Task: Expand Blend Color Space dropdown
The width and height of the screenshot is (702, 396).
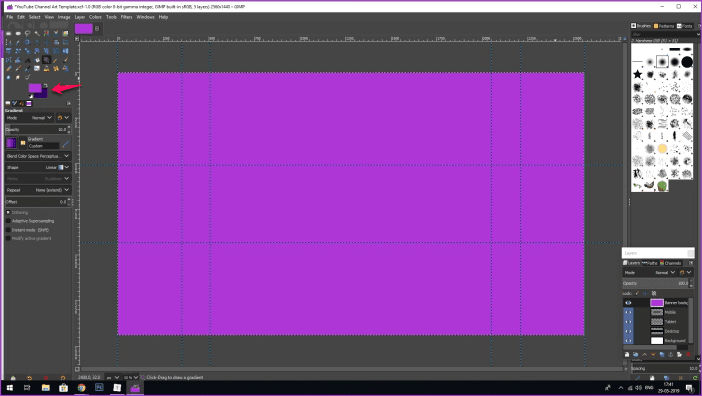Action: (x=38, y=156)
